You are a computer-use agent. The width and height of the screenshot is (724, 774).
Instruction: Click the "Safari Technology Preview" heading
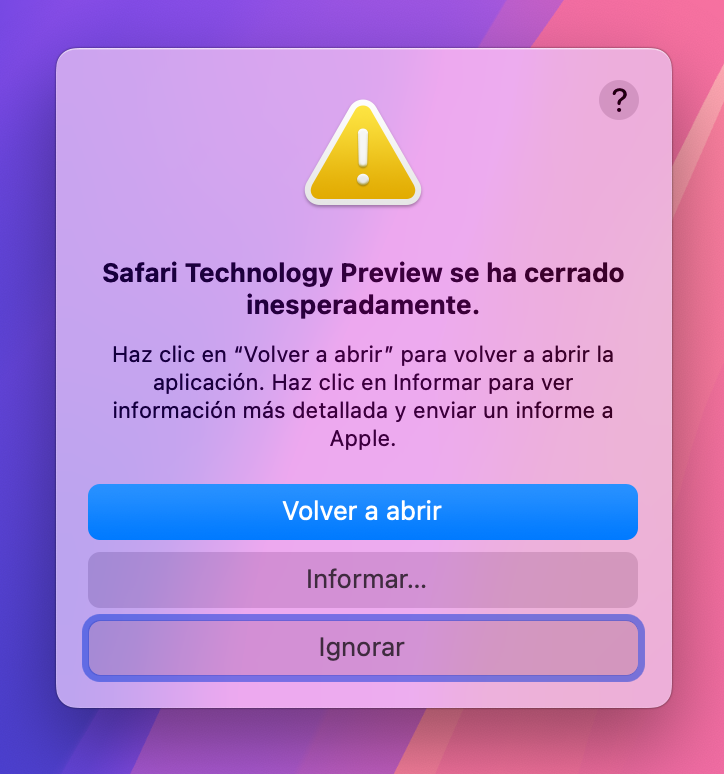click(x=272, y=273)
